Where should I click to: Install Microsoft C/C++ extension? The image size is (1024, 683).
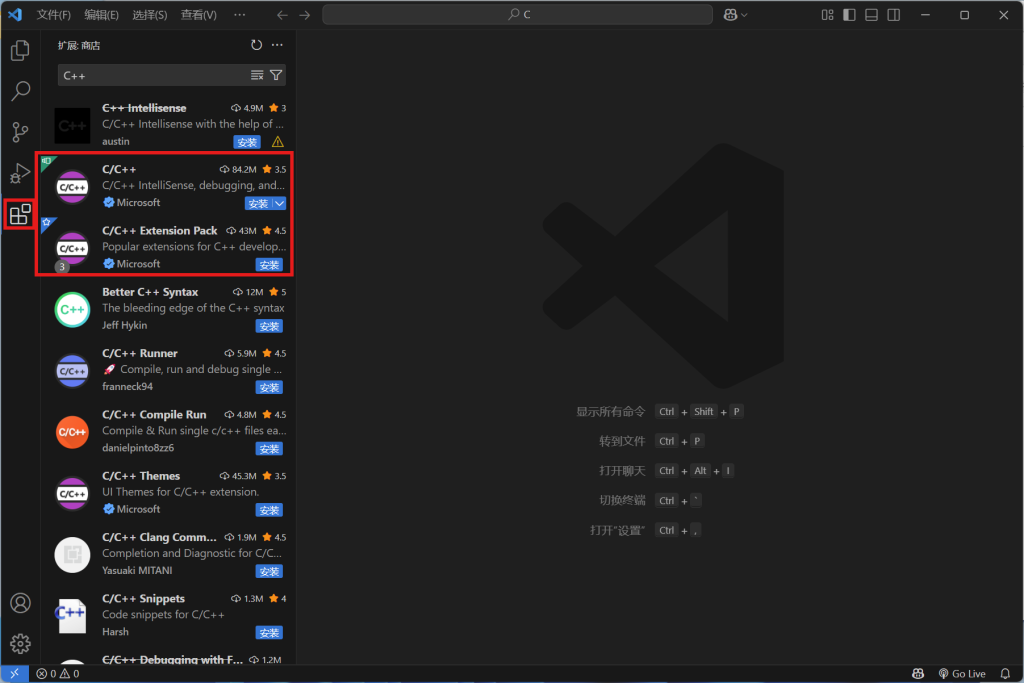point(258,204)
